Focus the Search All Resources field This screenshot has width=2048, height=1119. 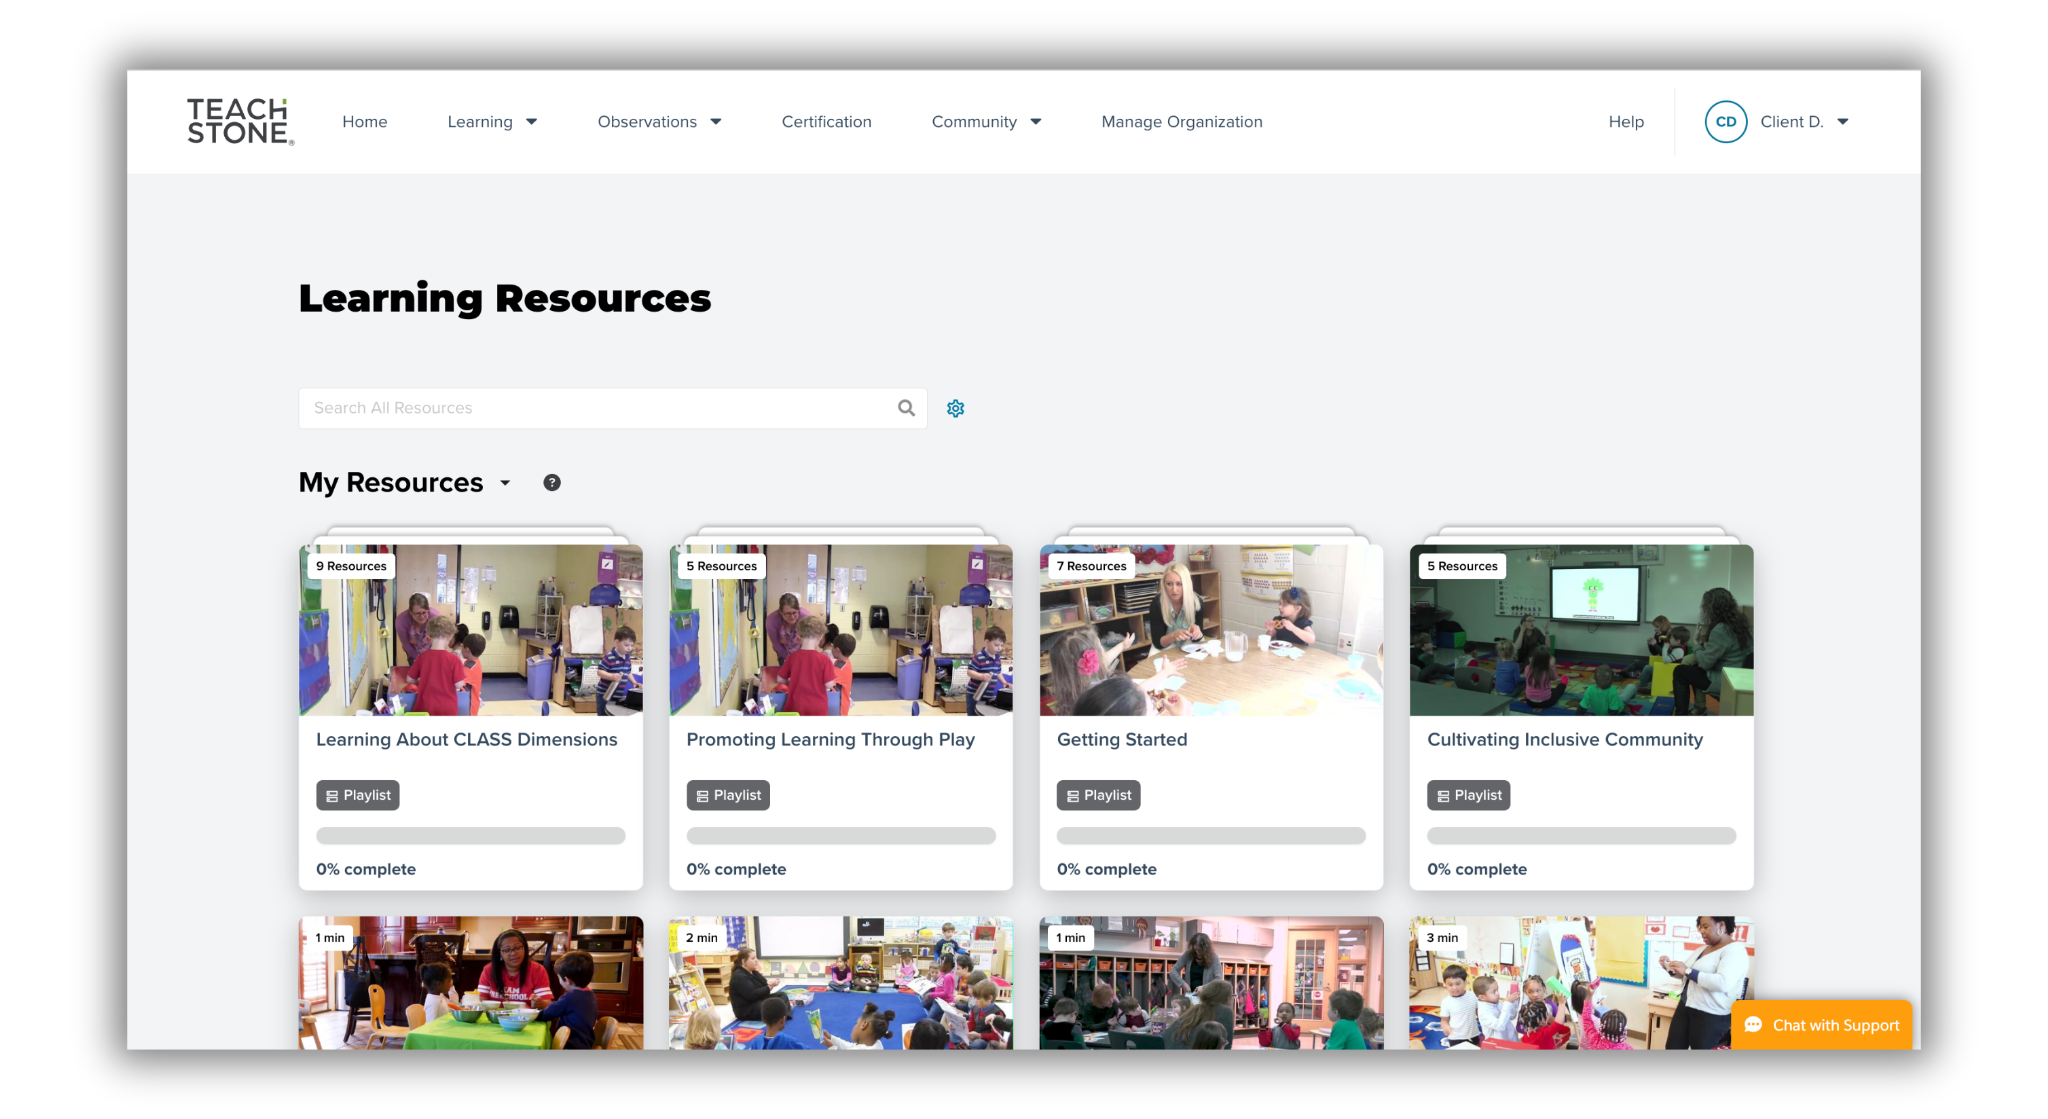point(600,408)
